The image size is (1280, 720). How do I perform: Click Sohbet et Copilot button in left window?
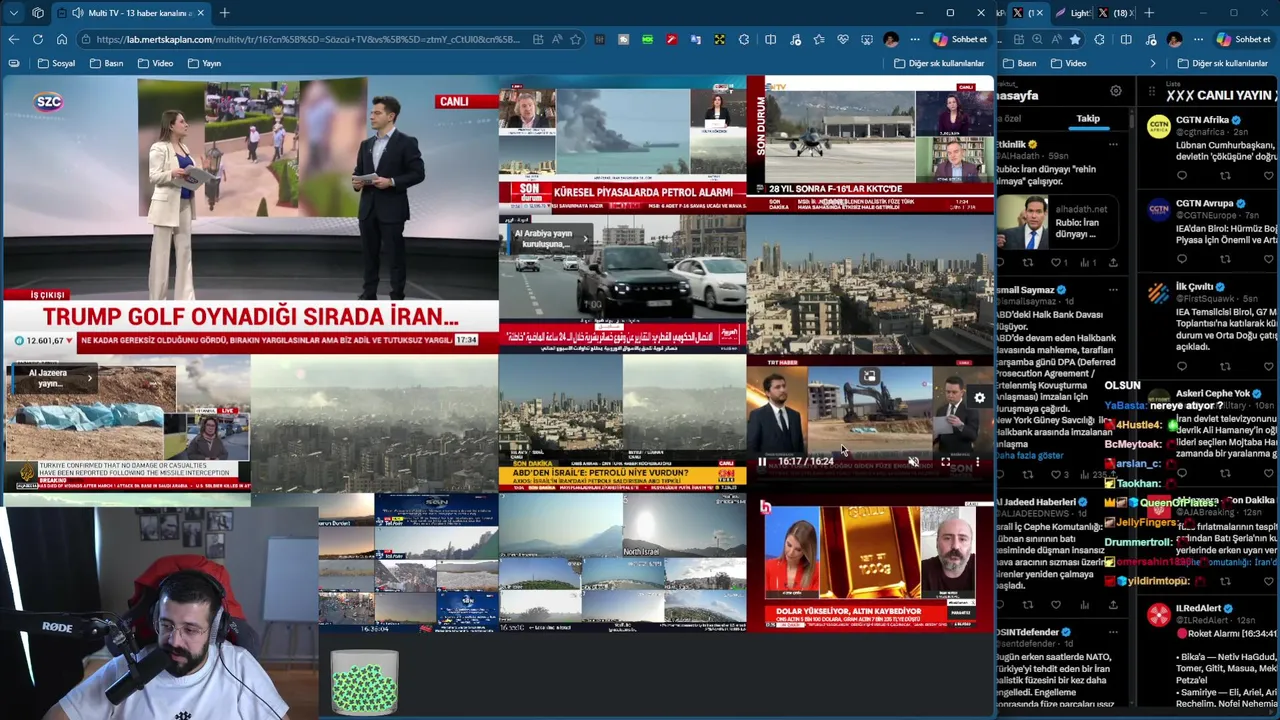click(961, 39)
